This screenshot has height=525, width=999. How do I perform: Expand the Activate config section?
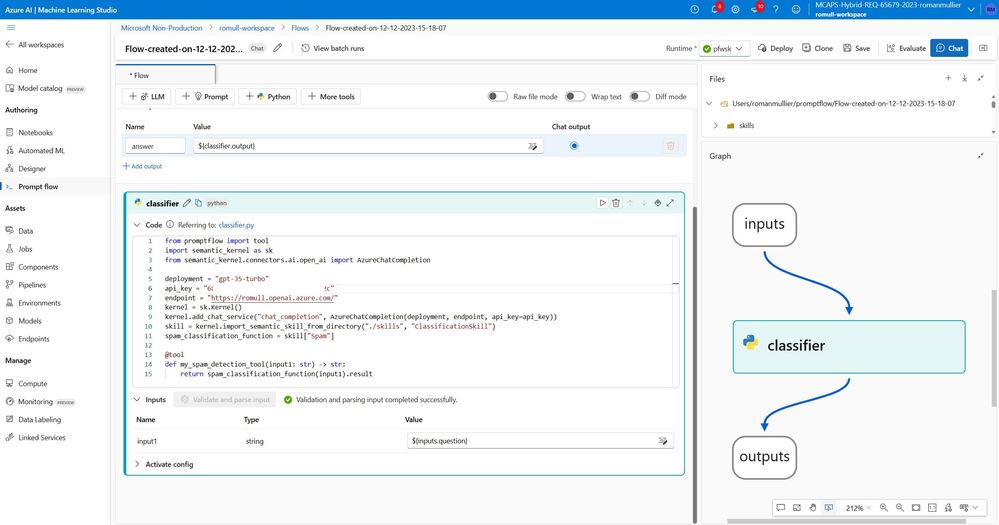tap(137, 464)
